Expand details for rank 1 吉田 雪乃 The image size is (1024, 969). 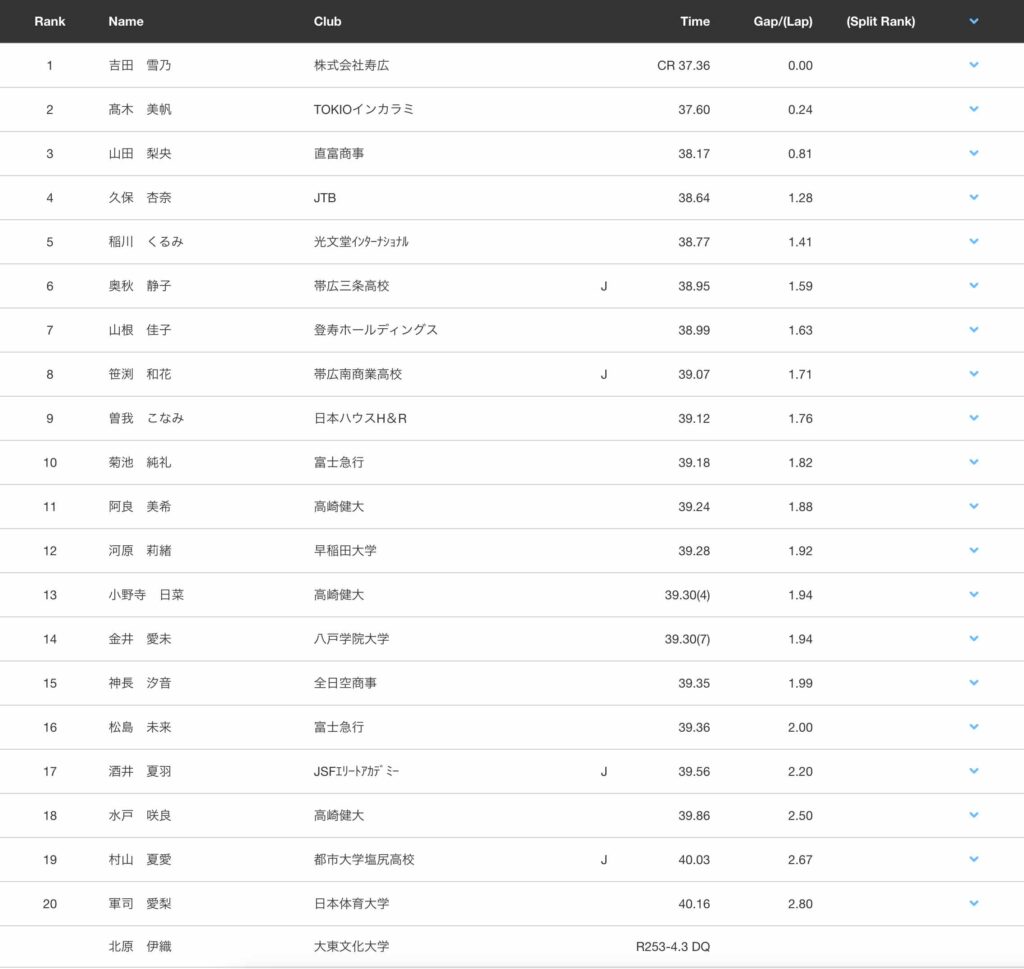(x=974, y=65)
